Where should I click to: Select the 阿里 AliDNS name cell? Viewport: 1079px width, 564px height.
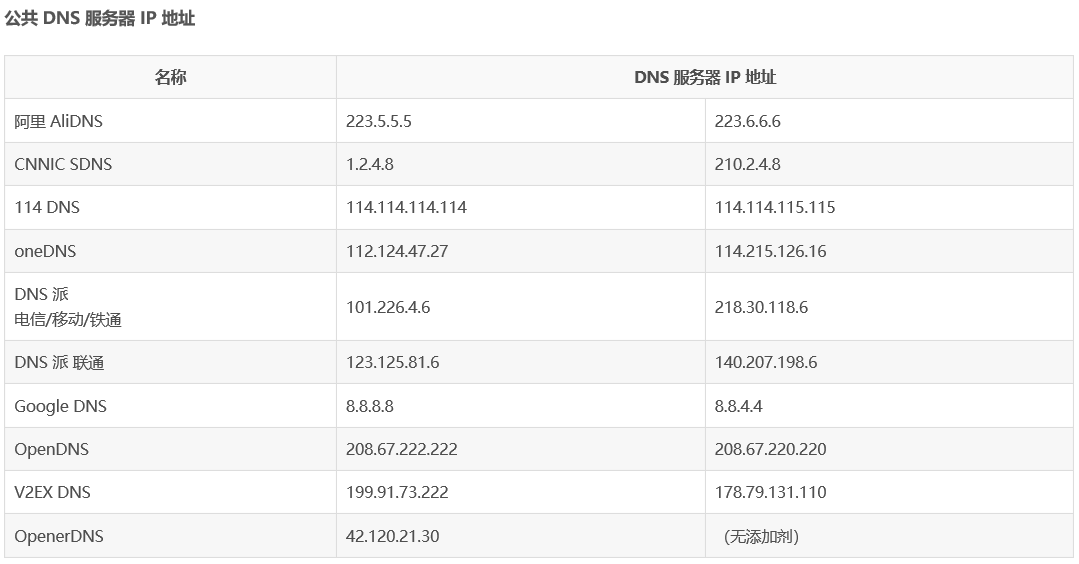(x=171, y=121)
